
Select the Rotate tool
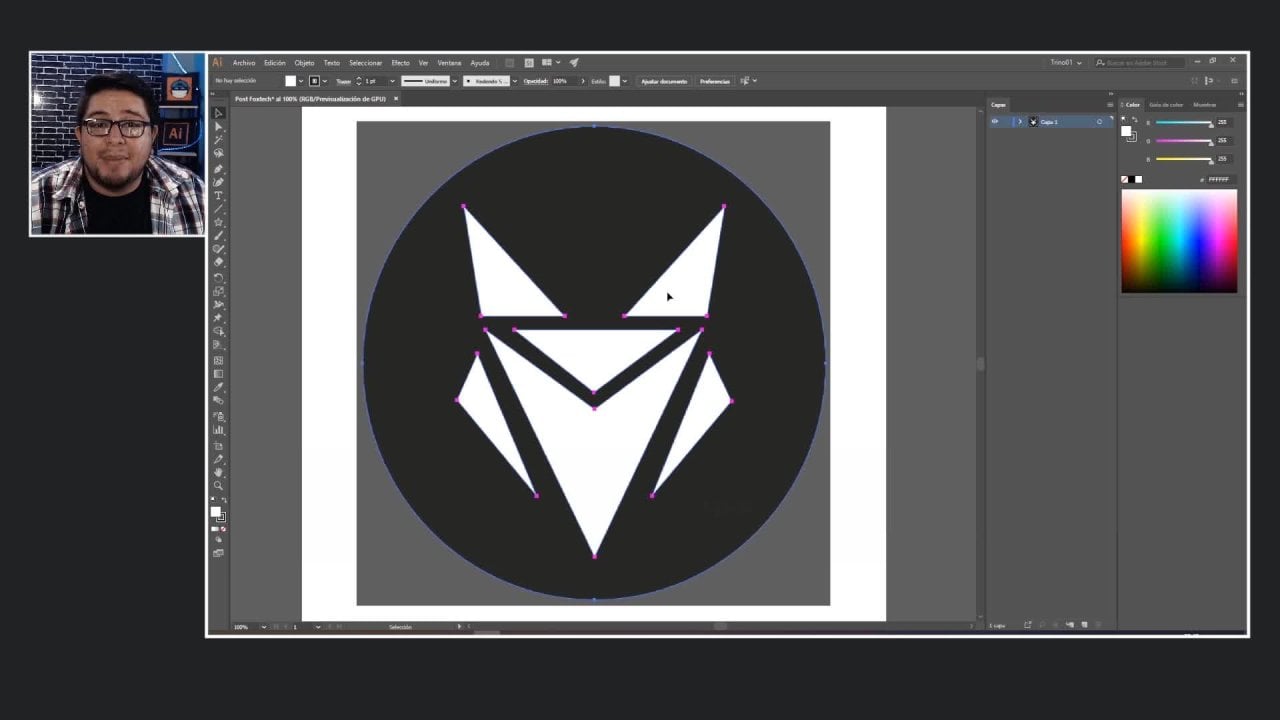pyautogui.click(x=218, y=277)
